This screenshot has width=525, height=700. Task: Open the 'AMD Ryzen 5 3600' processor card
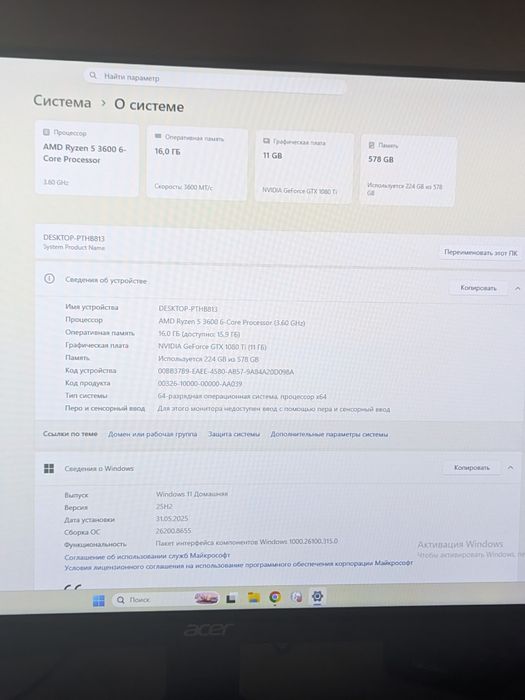click(87, 158)
